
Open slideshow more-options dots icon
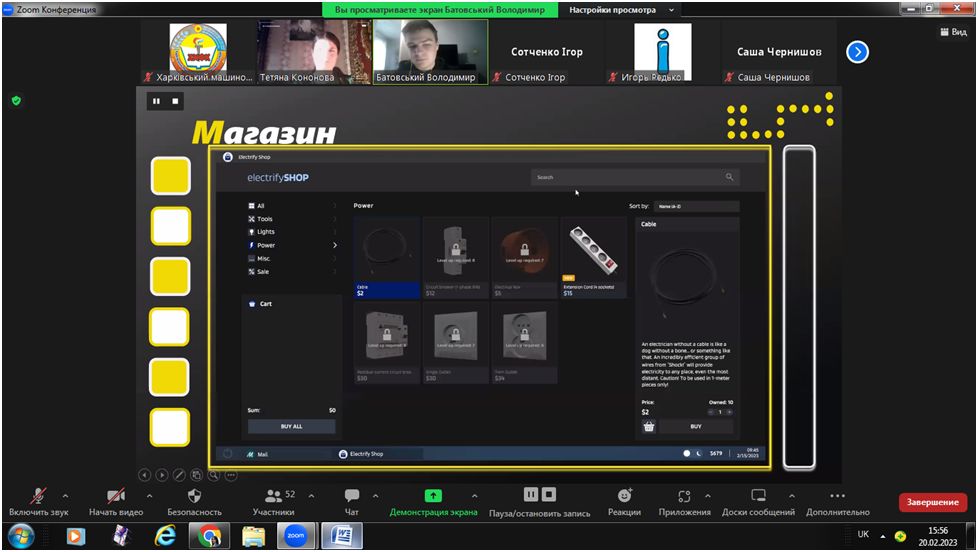coord(231,475)
